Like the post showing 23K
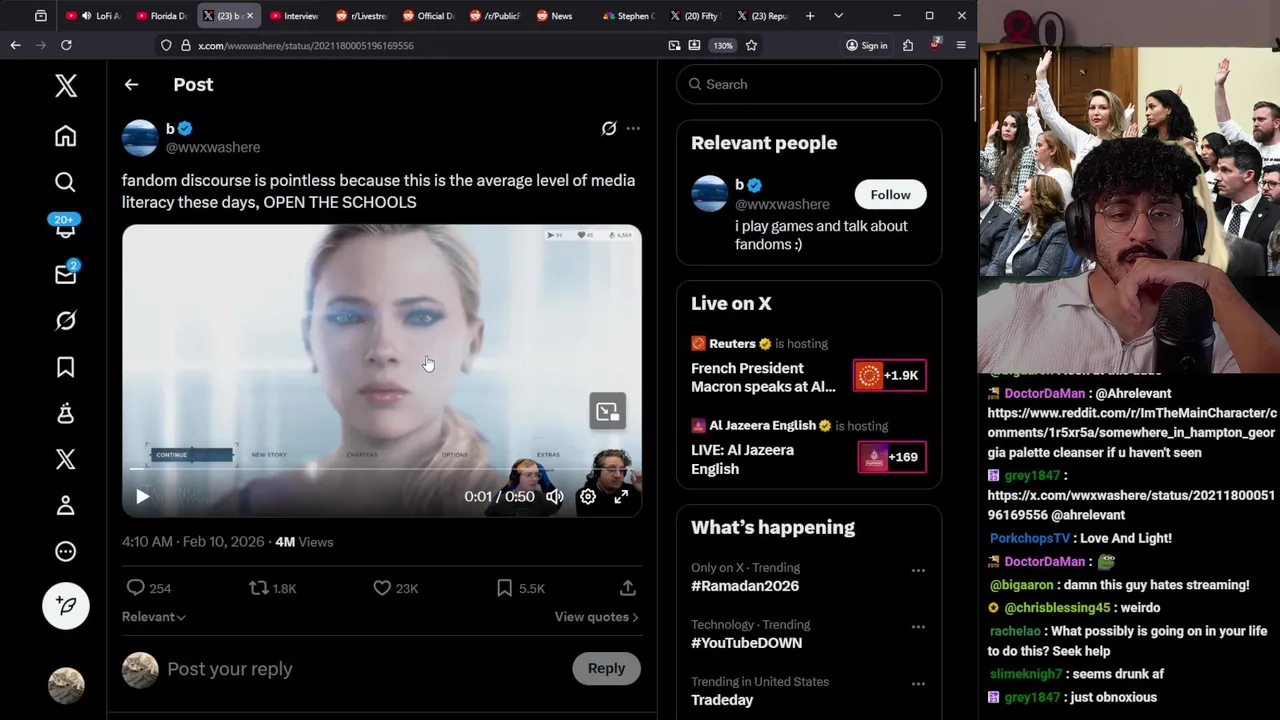Viewport: 1280px width, 720px height. [395, 588]
